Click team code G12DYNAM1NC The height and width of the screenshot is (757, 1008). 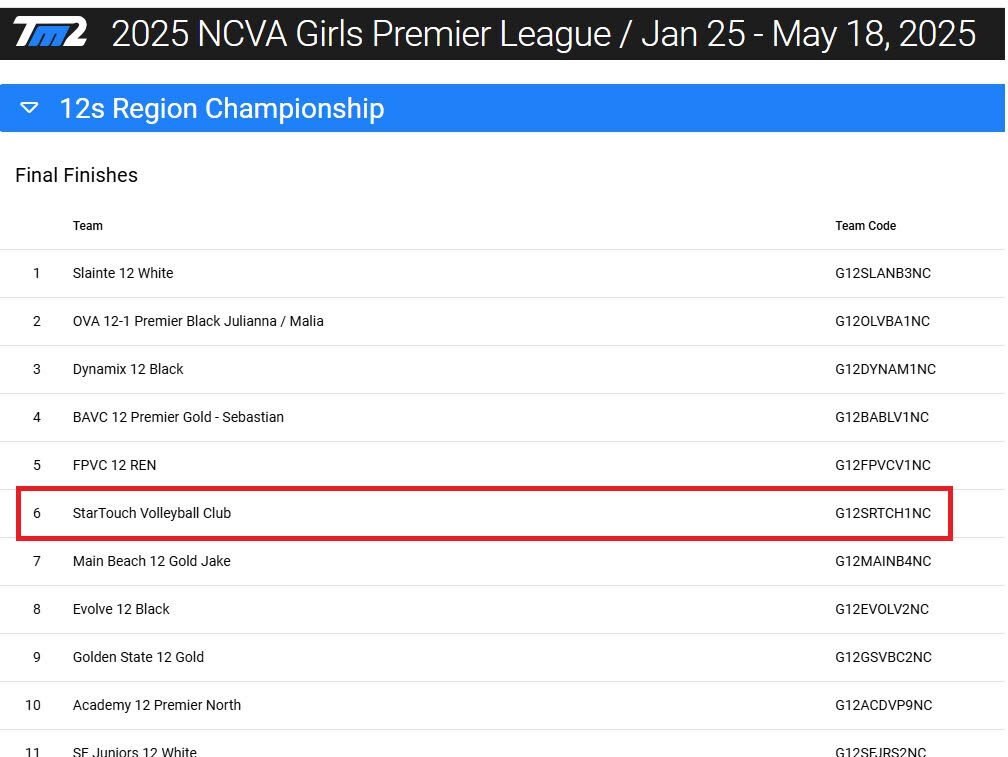click(x=885, y=369)
